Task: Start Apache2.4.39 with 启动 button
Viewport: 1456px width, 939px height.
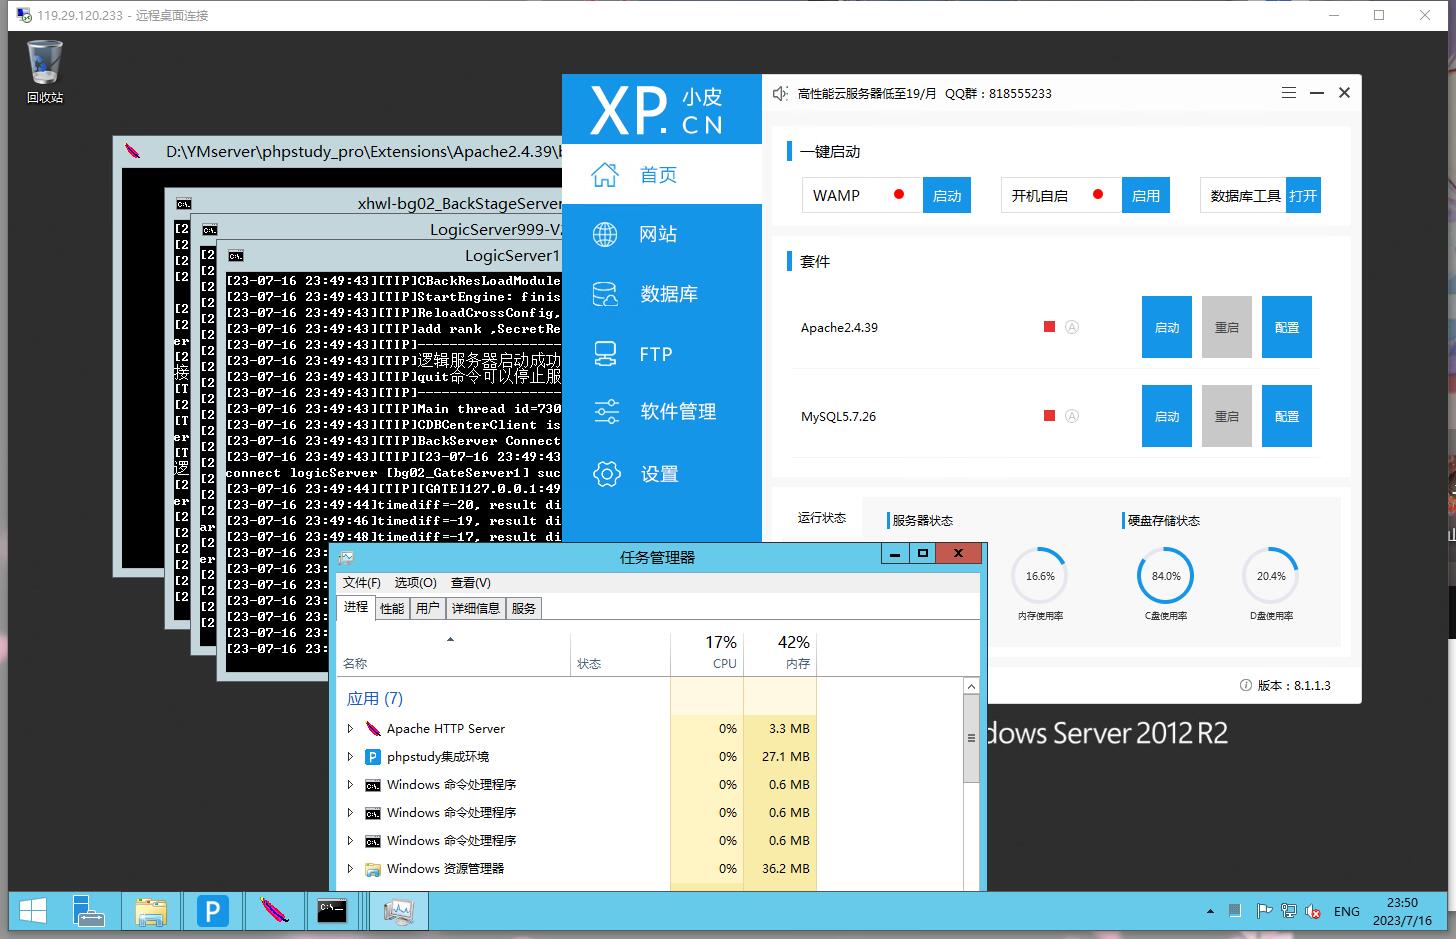Action: (1167, 327)
